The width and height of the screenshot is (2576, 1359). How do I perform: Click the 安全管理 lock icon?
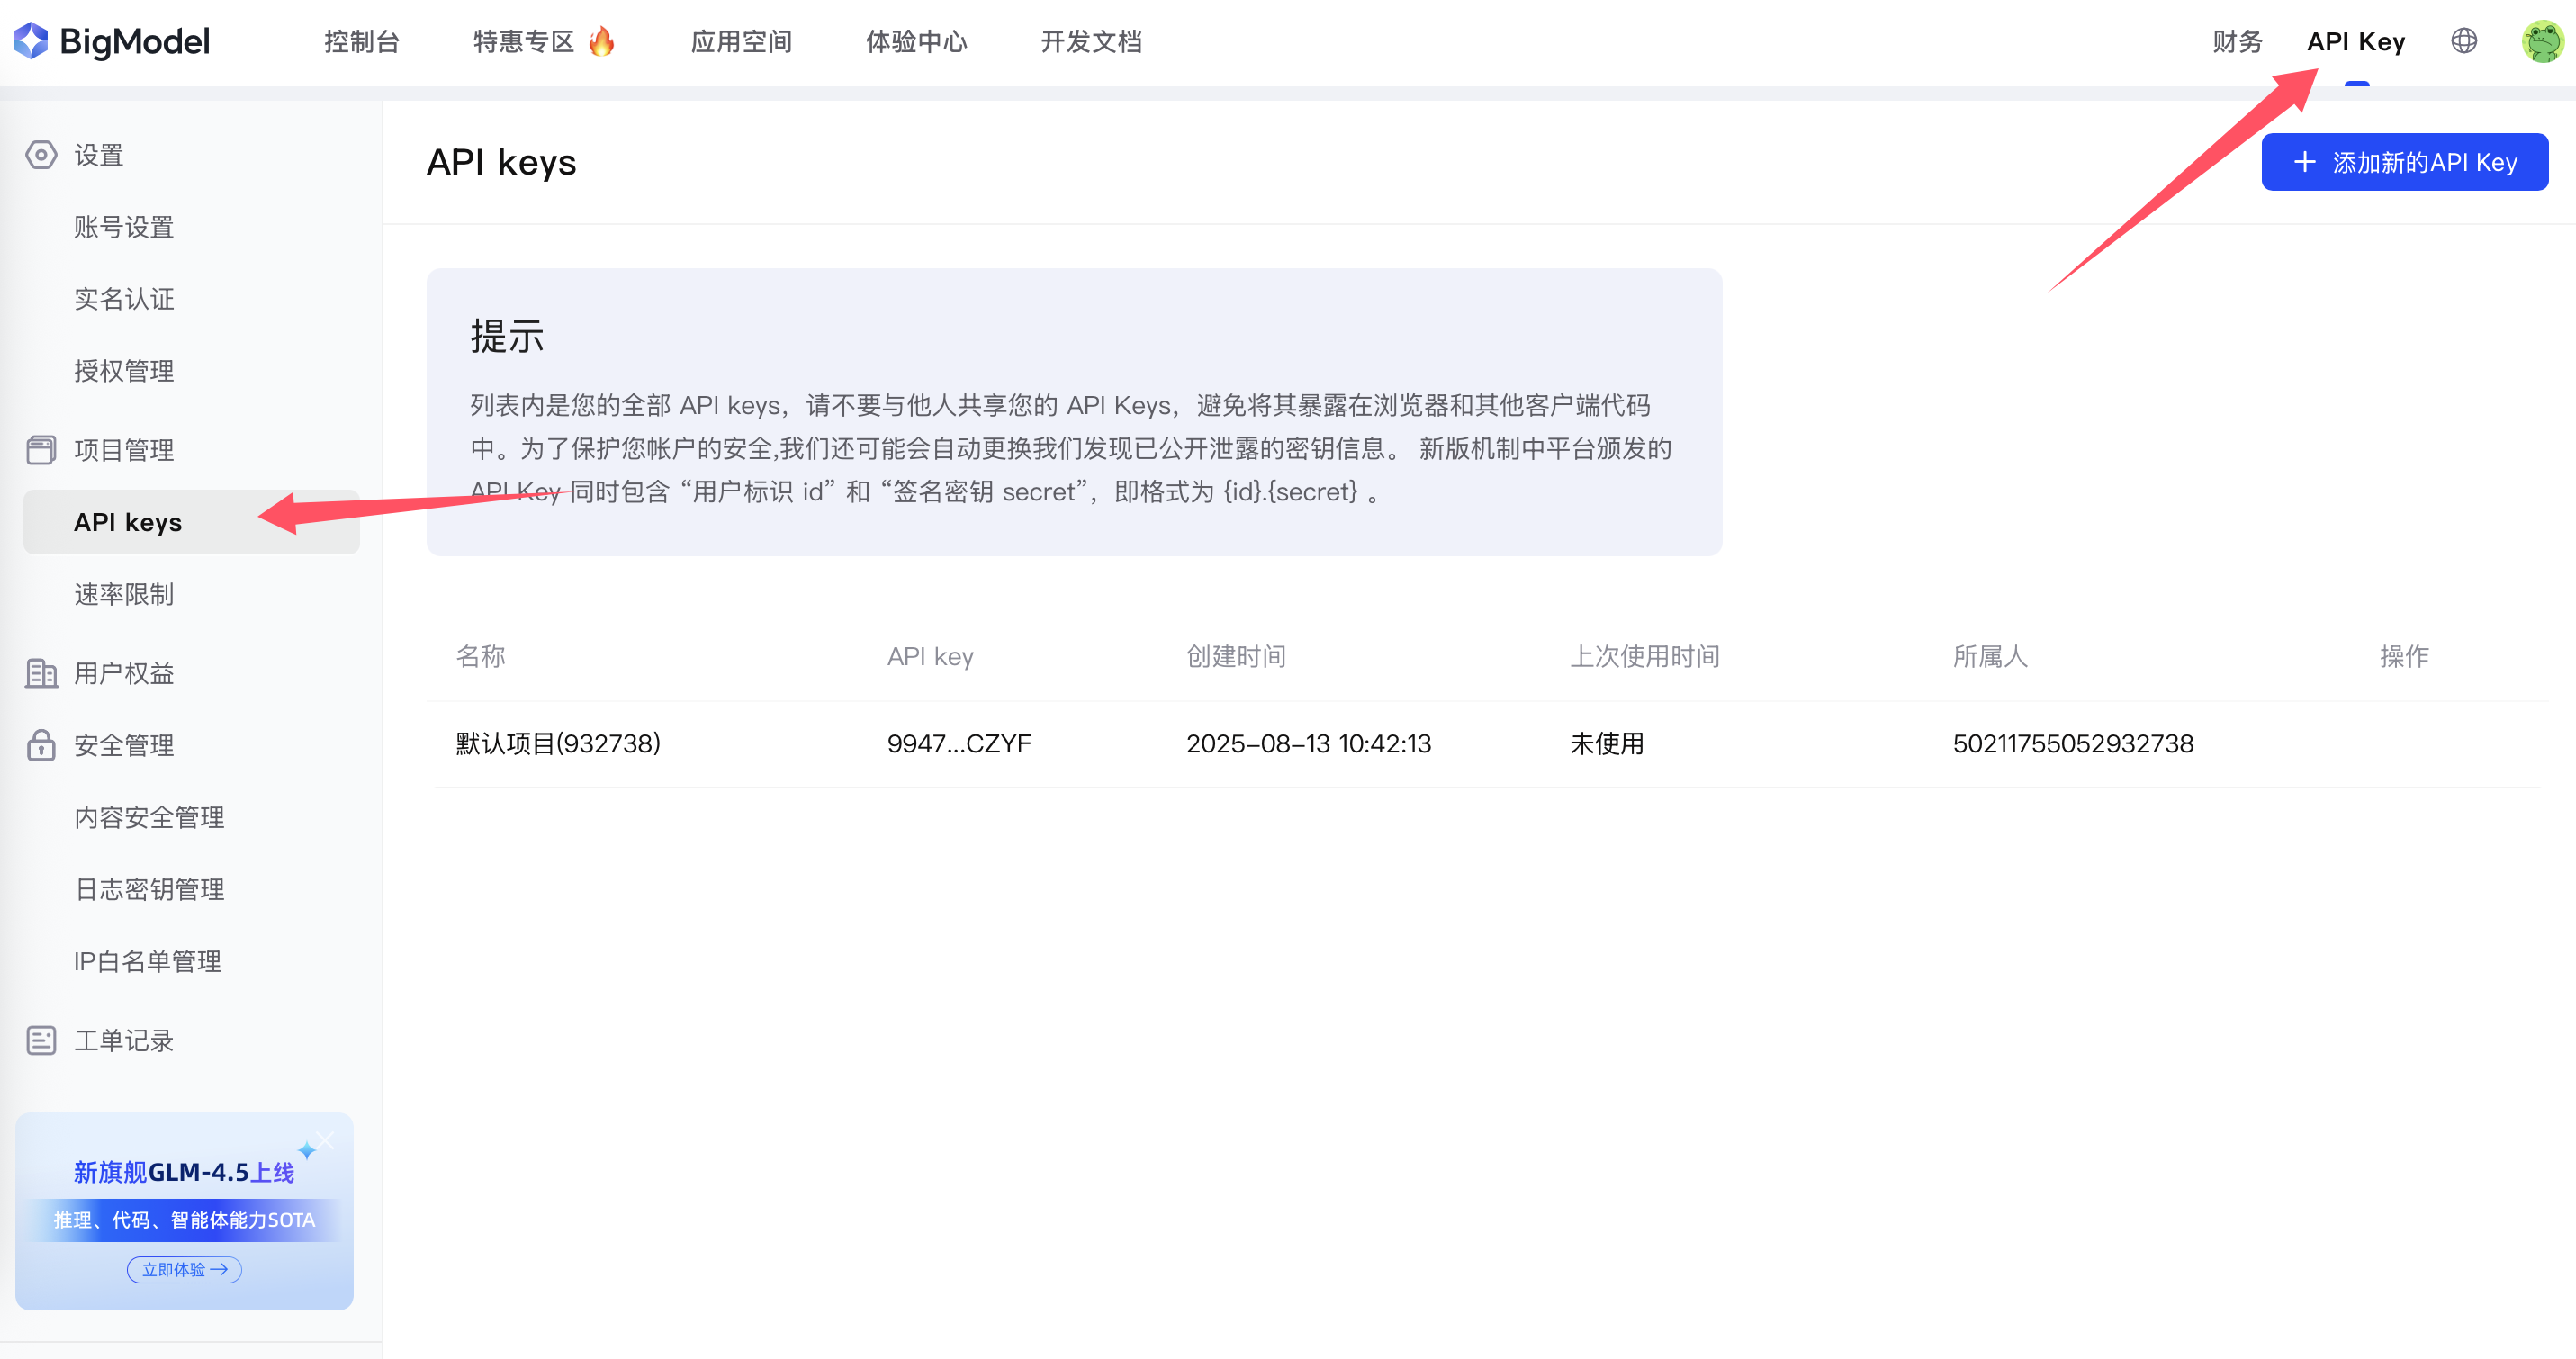coord(41,745)
